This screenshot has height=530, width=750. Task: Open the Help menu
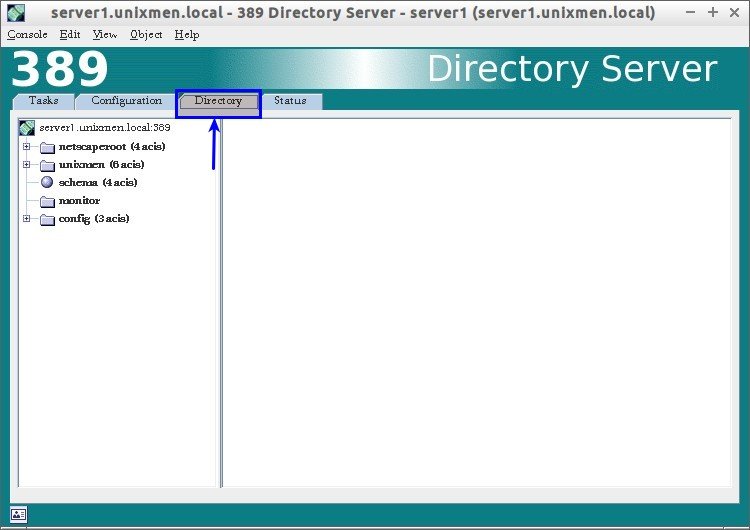(x=187, y=34)
